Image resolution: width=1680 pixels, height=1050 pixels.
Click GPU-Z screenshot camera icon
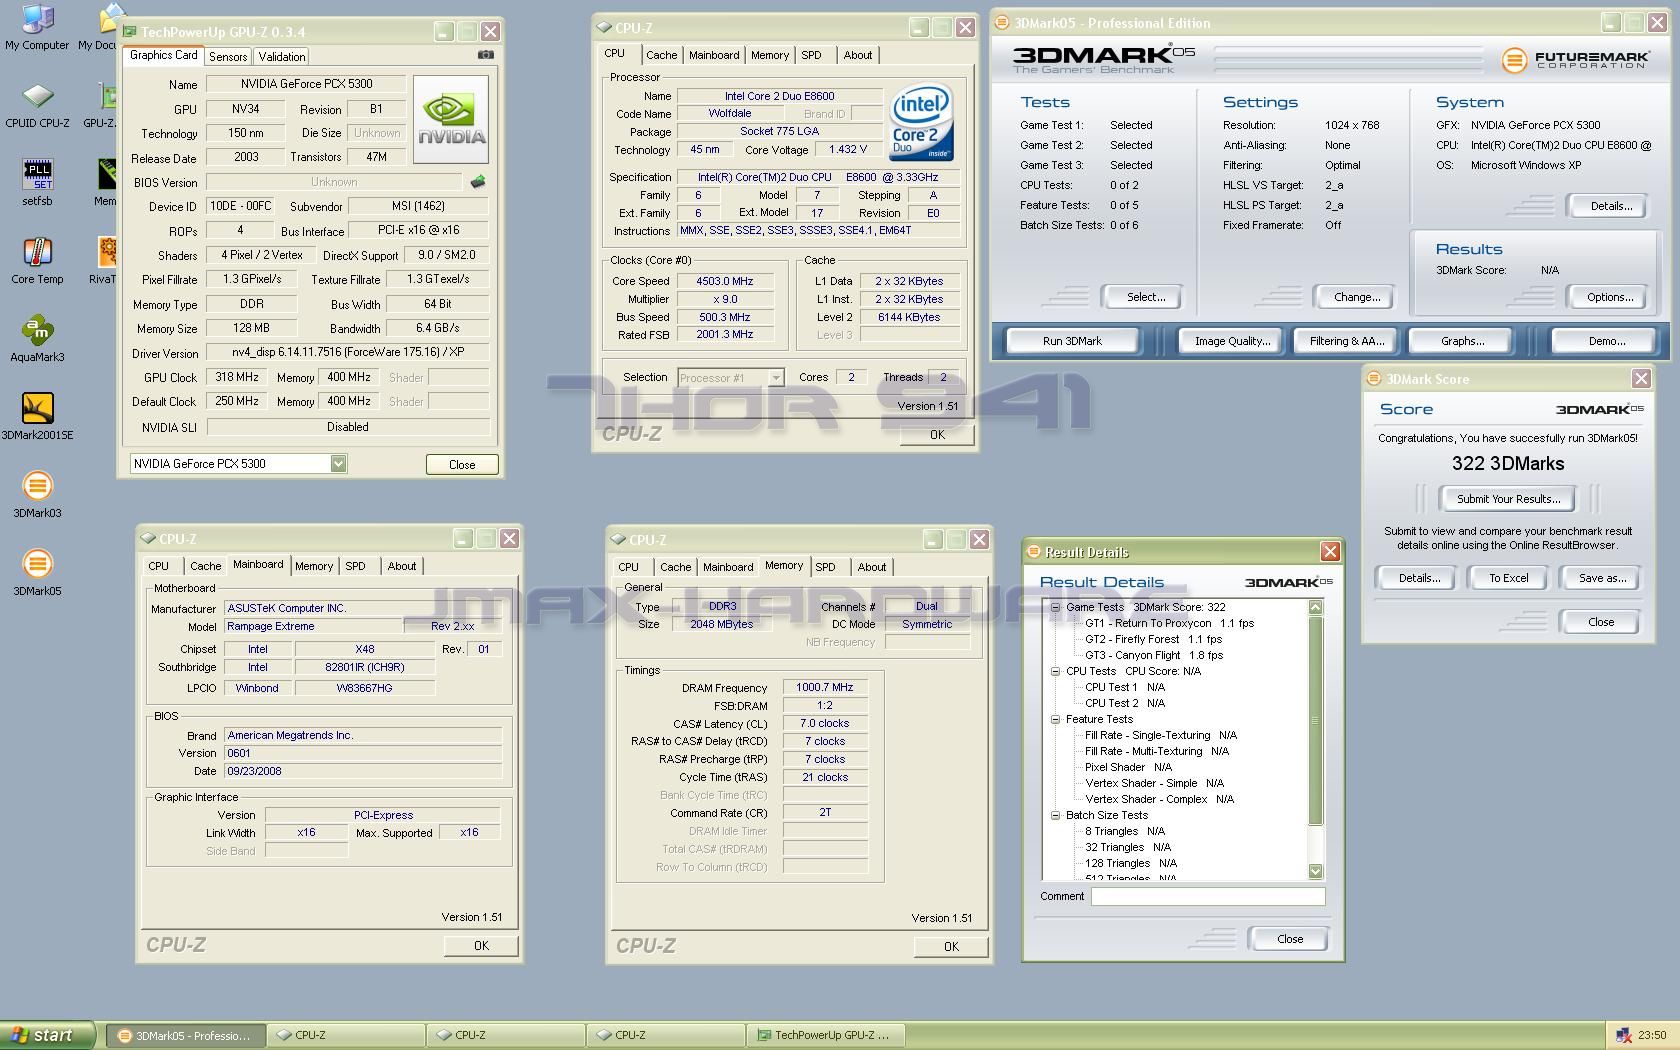[485, 56]
